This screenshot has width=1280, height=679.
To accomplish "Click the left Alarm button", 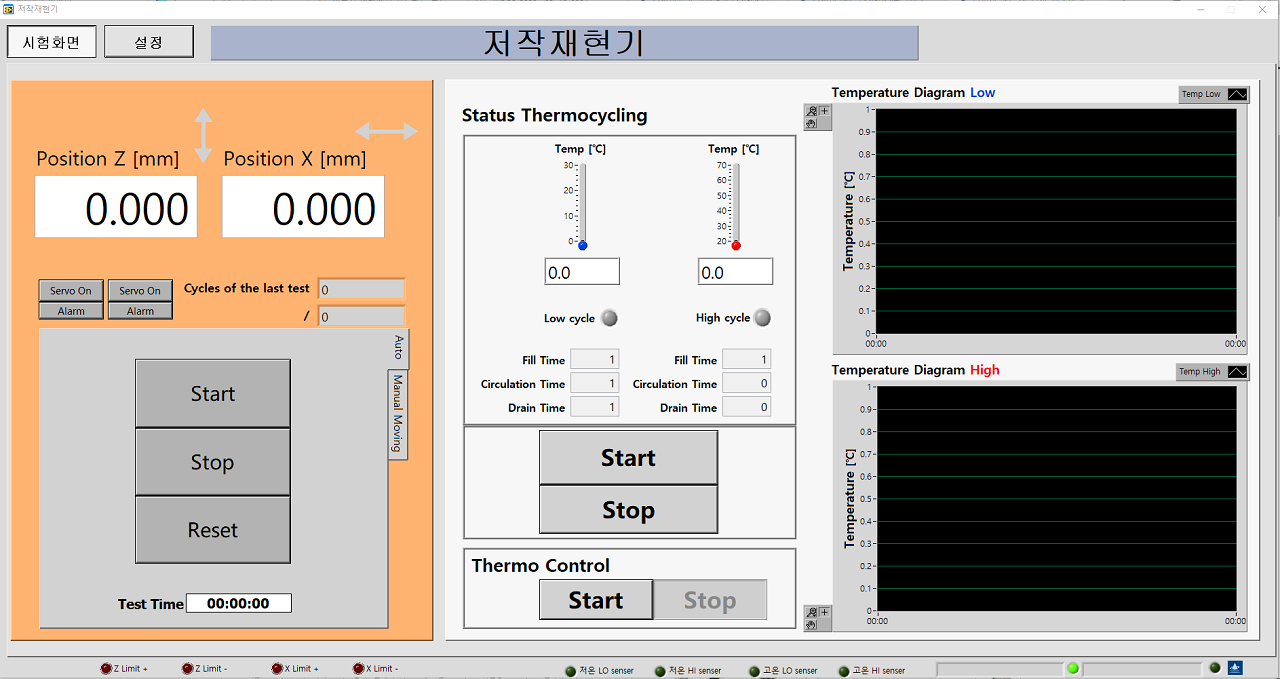I will 71,311.
